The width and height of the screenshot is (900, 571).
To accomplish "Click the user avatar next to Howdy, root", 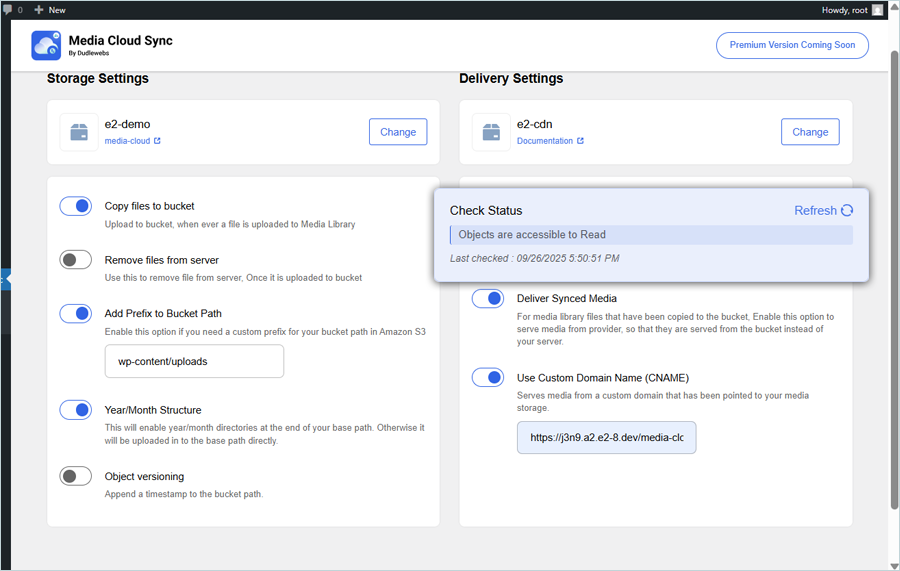I will tap(877, 10).
